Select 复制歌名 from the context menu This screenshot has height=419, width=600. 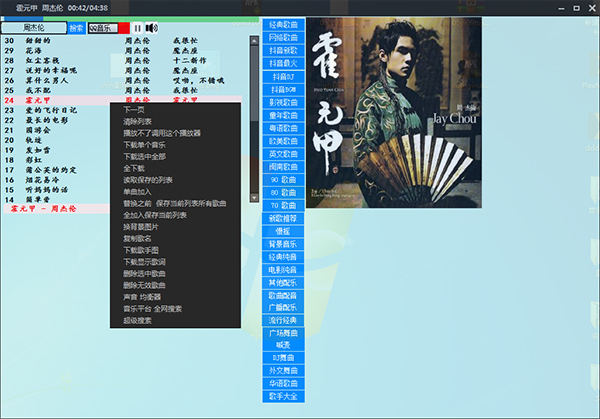click(137, 238)
